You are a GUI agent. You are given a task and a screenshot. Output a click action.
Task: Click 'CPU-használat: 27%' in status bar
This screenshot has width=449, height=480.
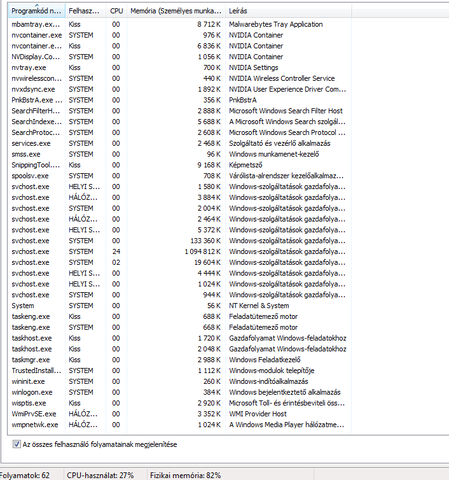pyautogui.click(x=100, y=475)
